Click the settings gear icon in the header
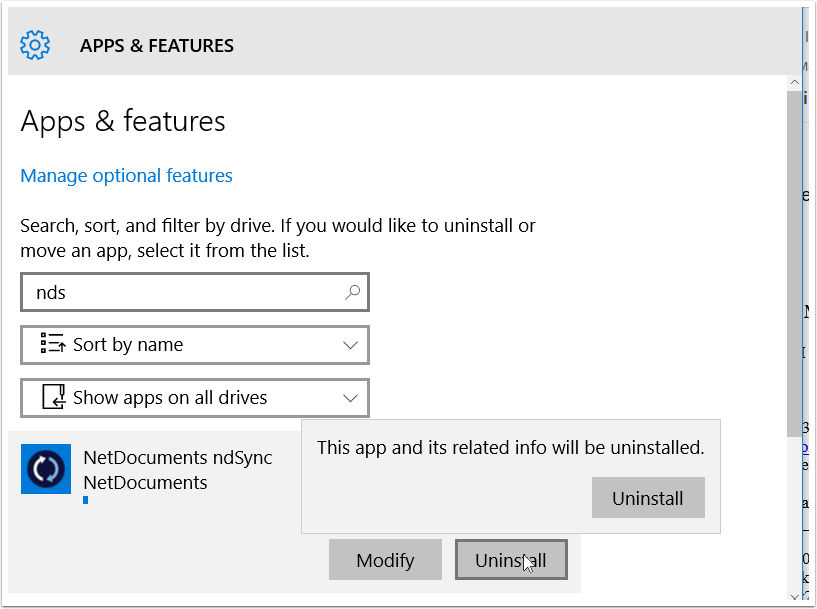Screen dimensions: 817x609 (35, 44)
